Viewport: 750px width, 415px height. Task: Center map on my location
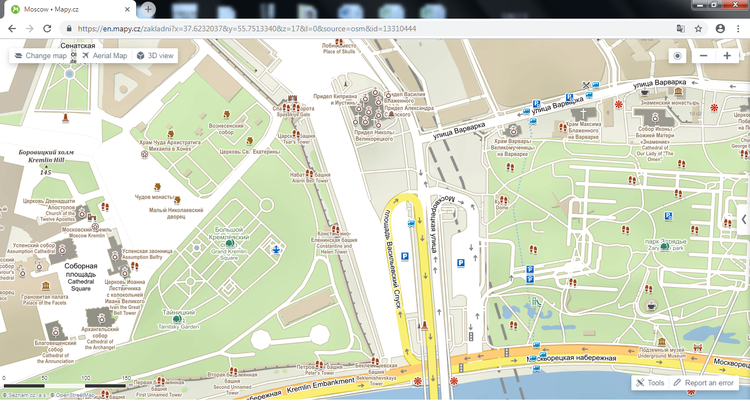pos(677,56)
